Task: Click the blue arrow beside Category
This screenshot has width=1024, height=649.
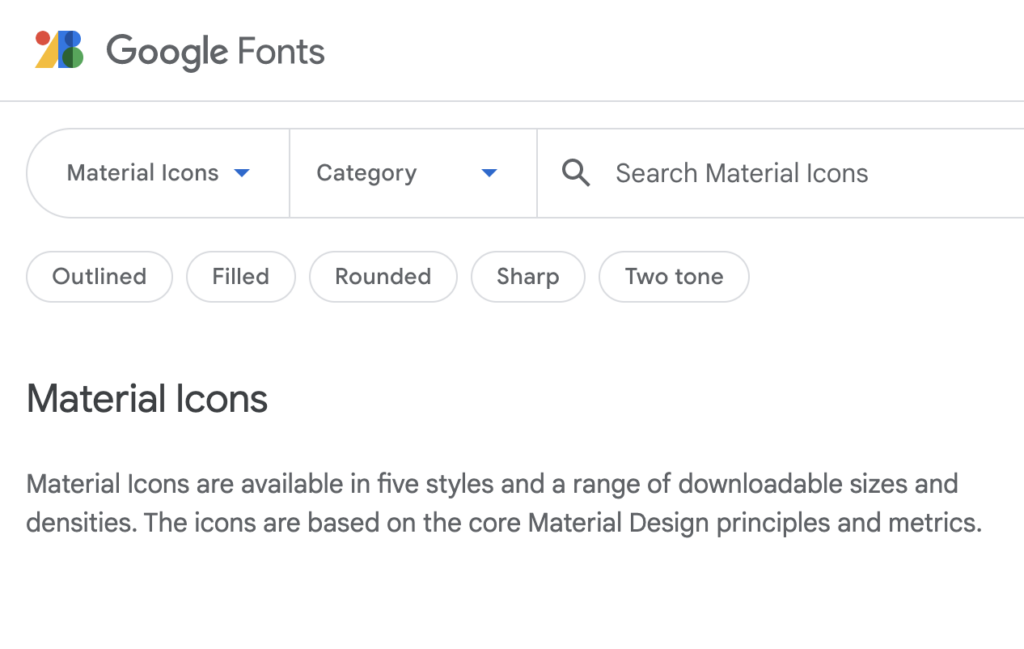Action: (489, 173)
